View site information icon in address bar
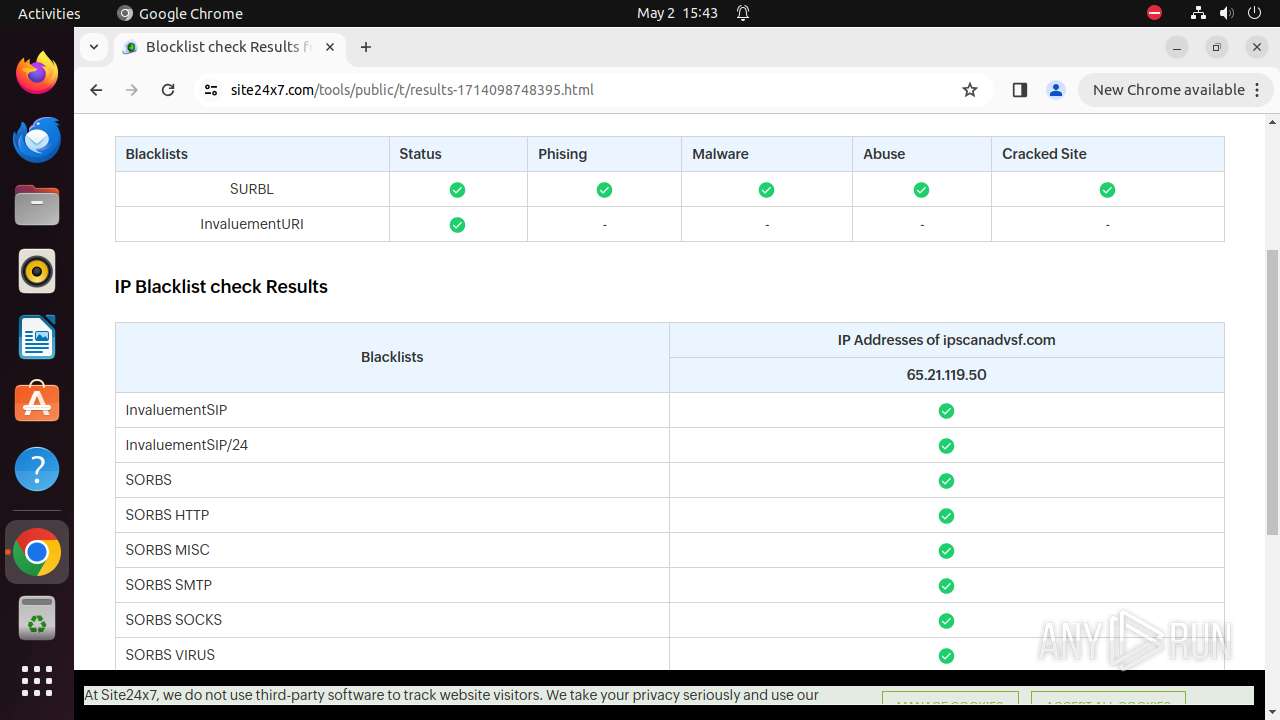Screen dimensions: 1280x720 click(x=210, y=90)
